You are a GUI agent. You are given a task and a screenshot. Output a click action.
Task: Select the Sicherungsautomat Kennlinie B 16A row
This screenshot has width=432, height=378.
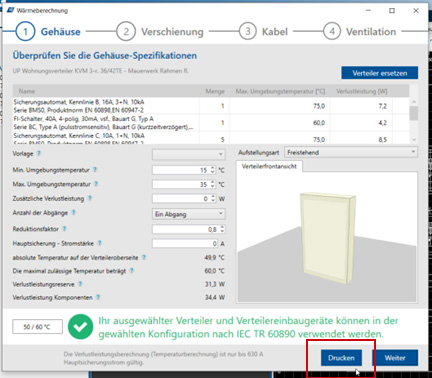tap(211, 106)
